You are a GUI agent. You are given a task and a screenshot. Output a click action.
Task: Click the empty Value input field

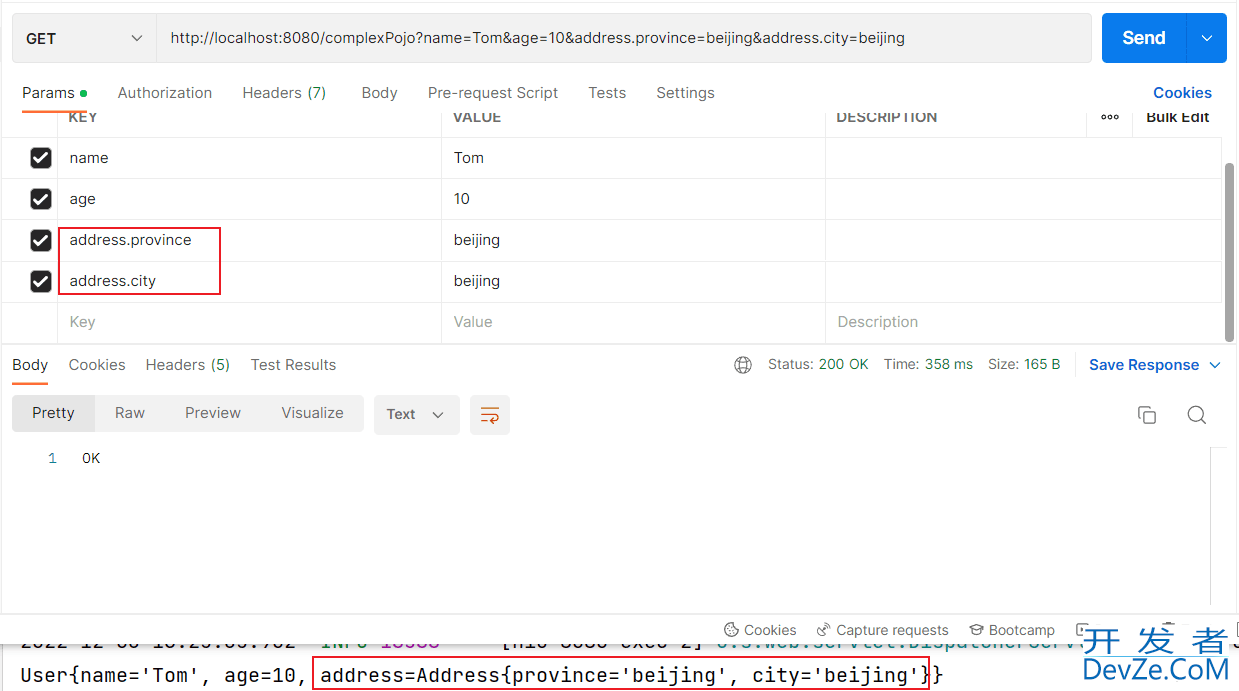click(x=633, y=322)
